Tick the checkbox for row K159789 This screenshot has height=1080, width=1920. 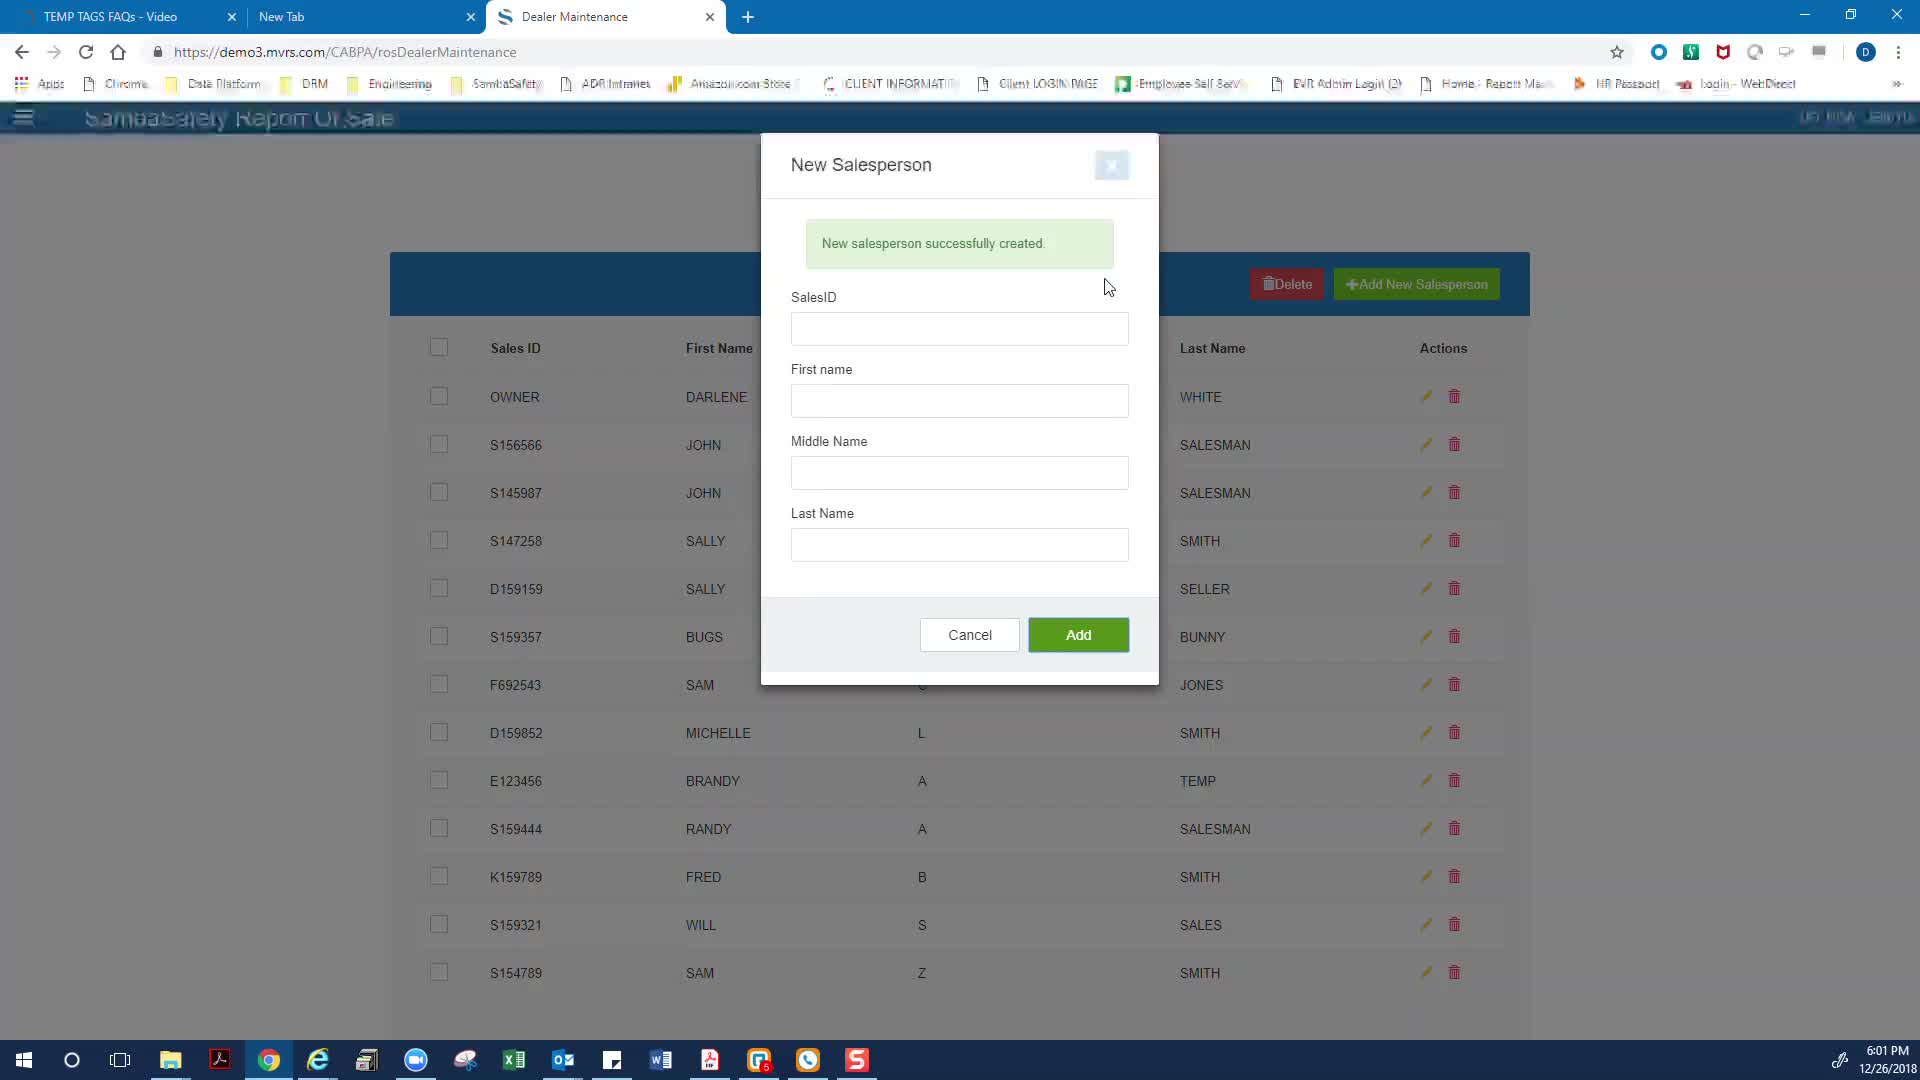tap(439, 877)
